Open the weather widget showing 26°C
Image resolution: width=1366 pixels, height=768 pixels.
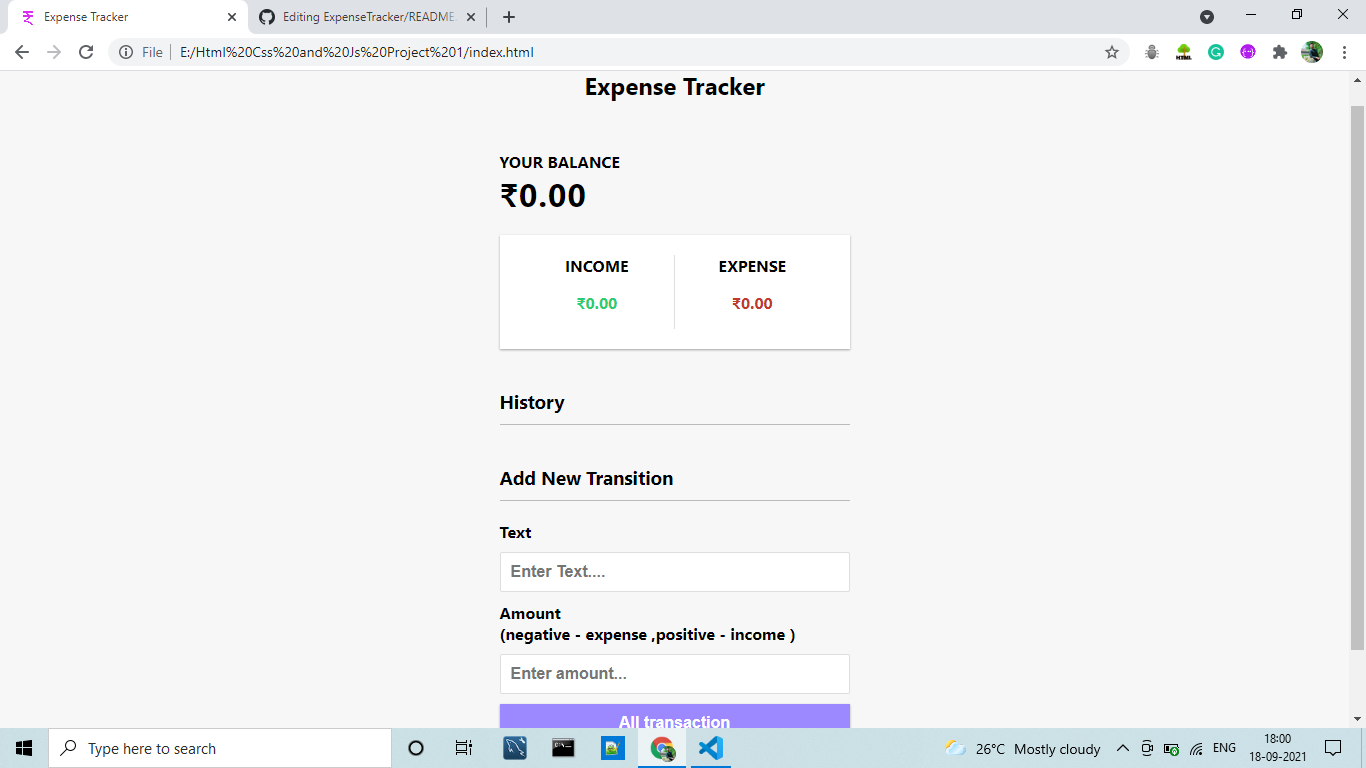(1023, 748)
